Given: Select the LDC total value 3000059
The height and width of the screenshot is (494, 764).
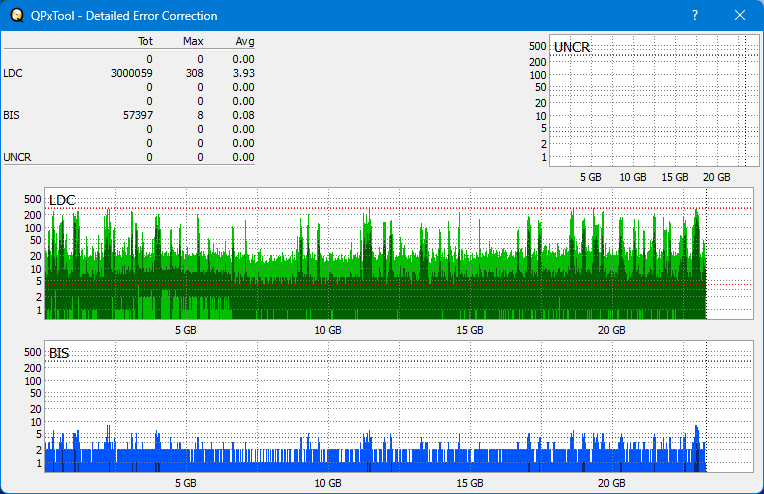Looking at the screenshot, I should pos(132,73).
